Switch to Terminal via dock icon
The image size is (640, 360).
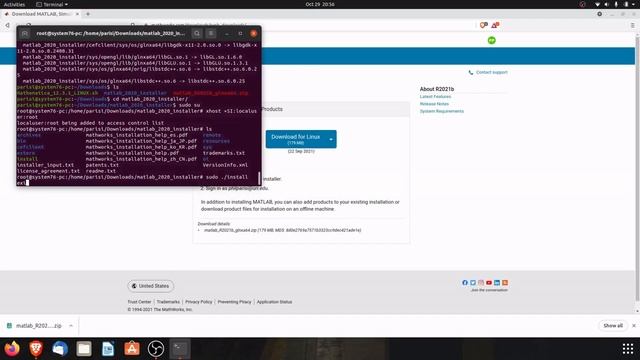pyautogui.click(x=180, y=349)
